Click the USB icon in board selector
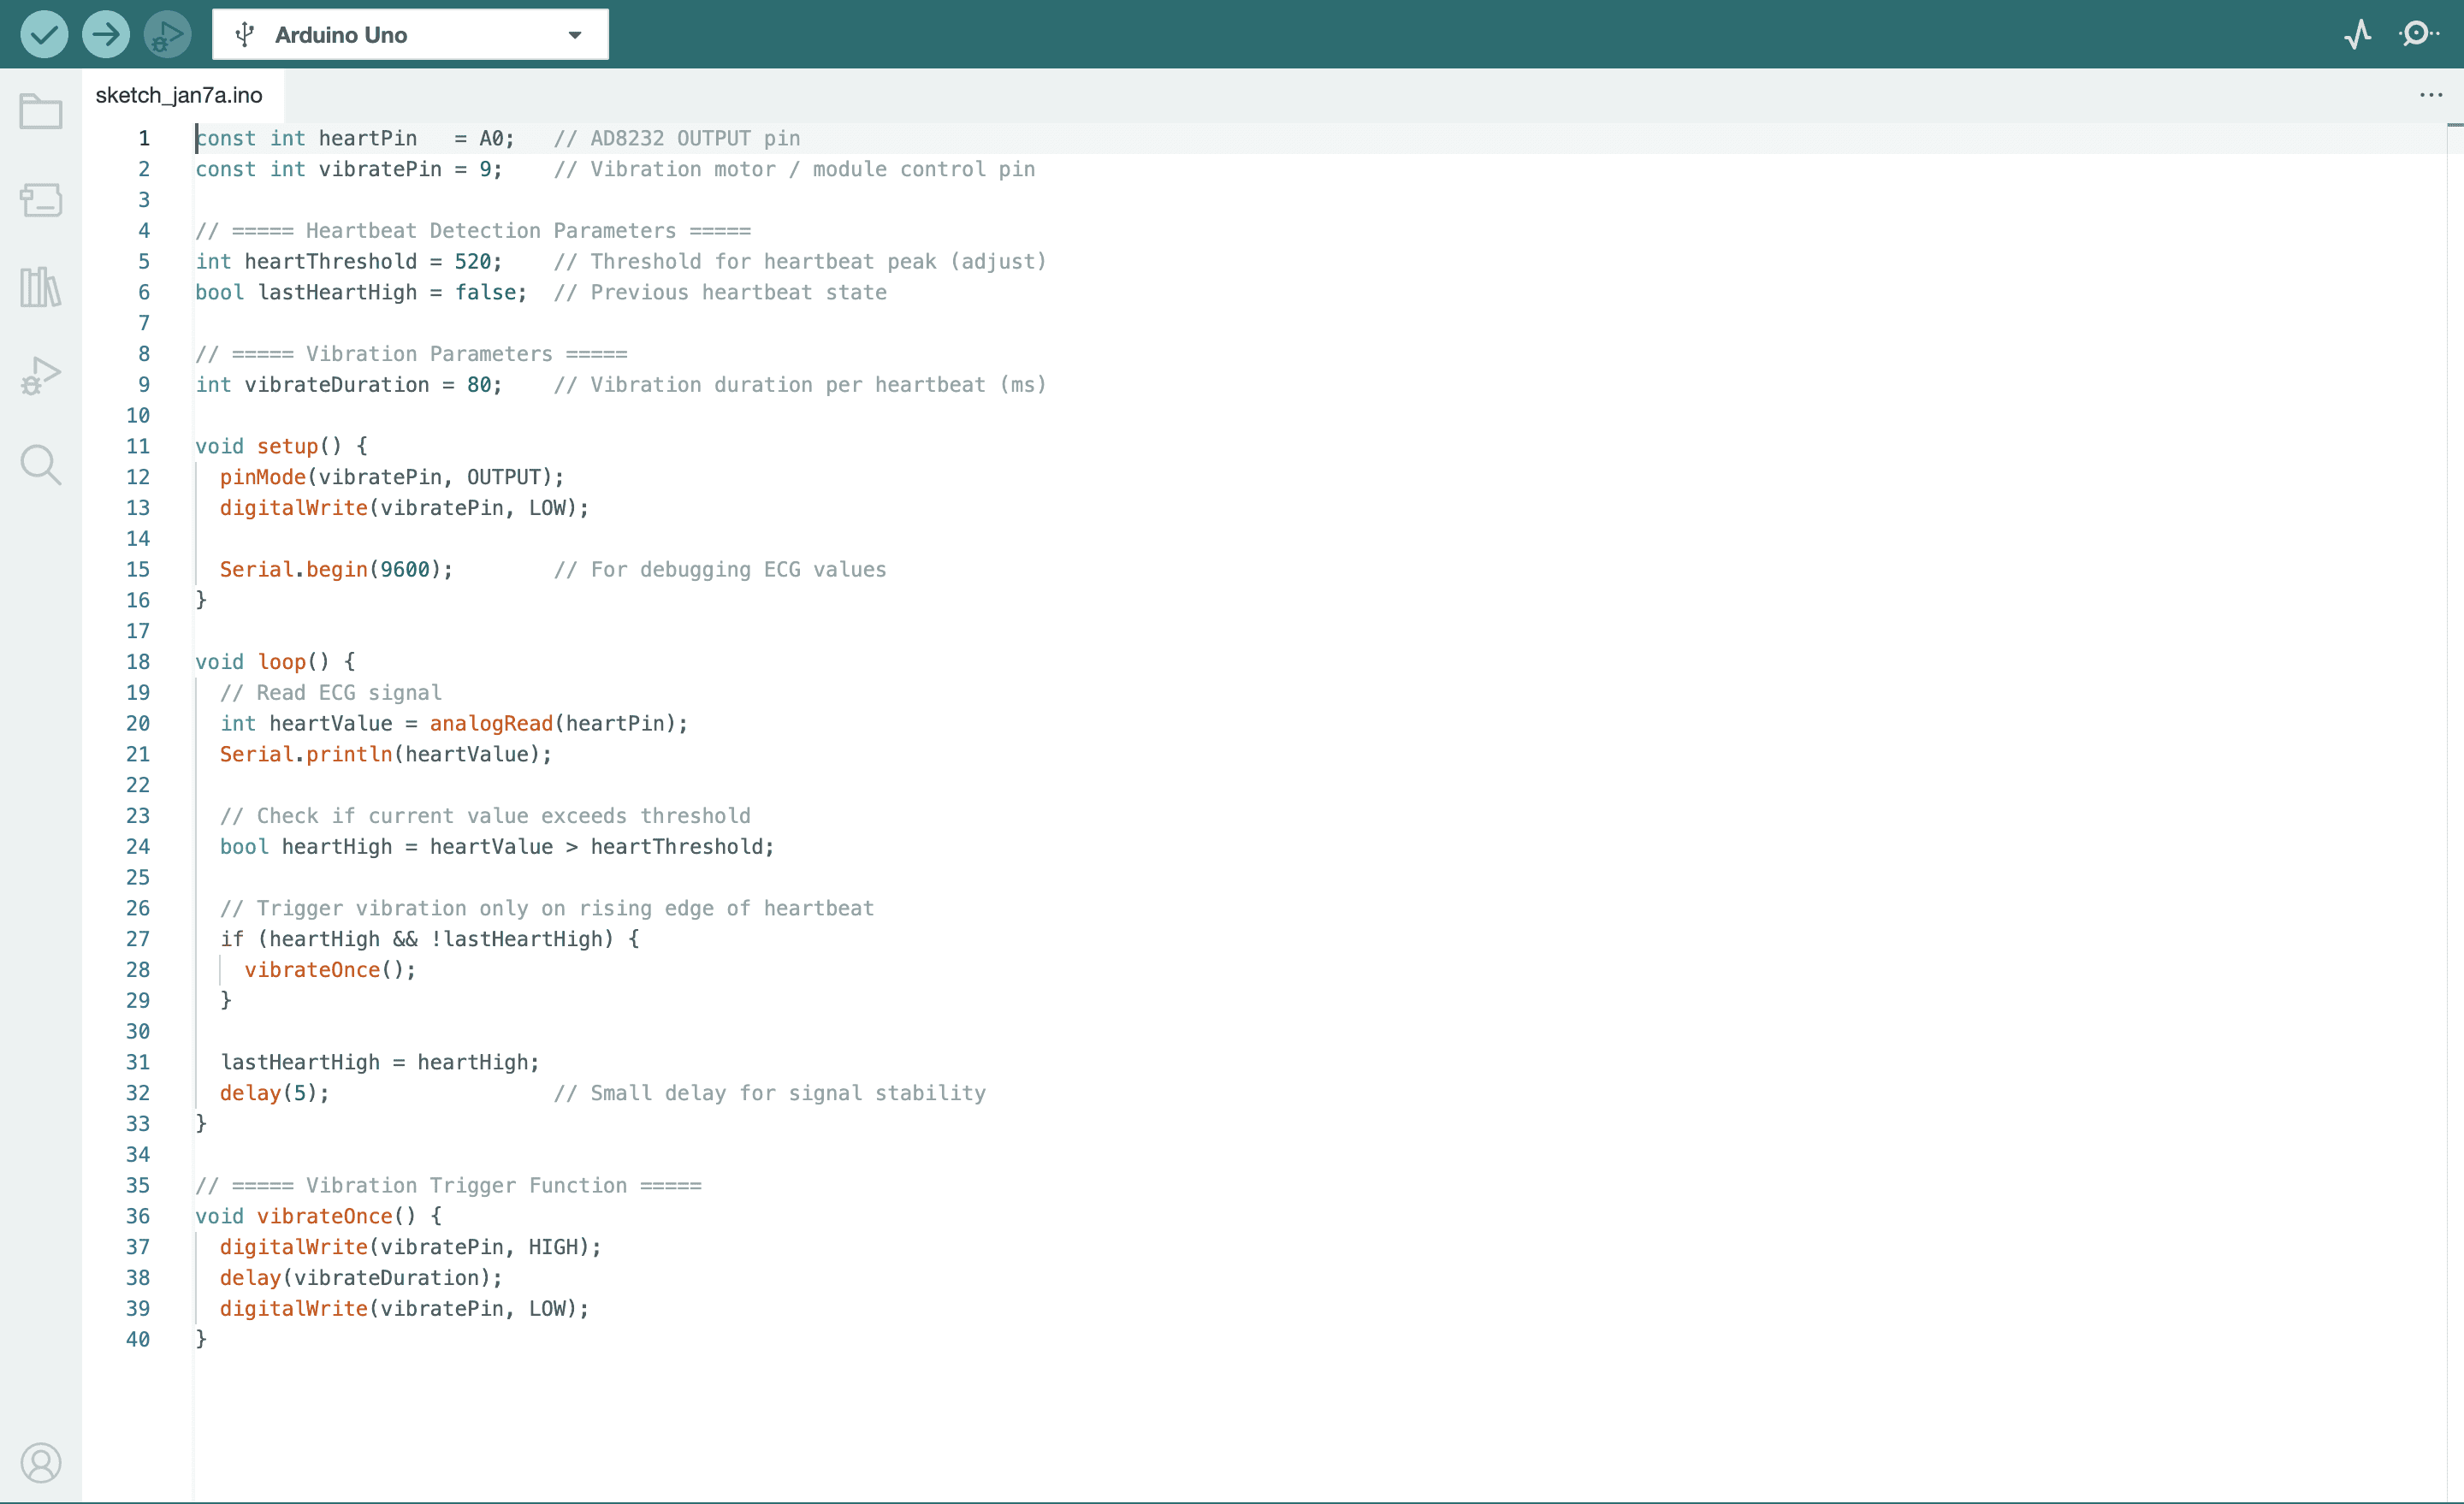This screenshot has height=1504, width=2464. 245,35
